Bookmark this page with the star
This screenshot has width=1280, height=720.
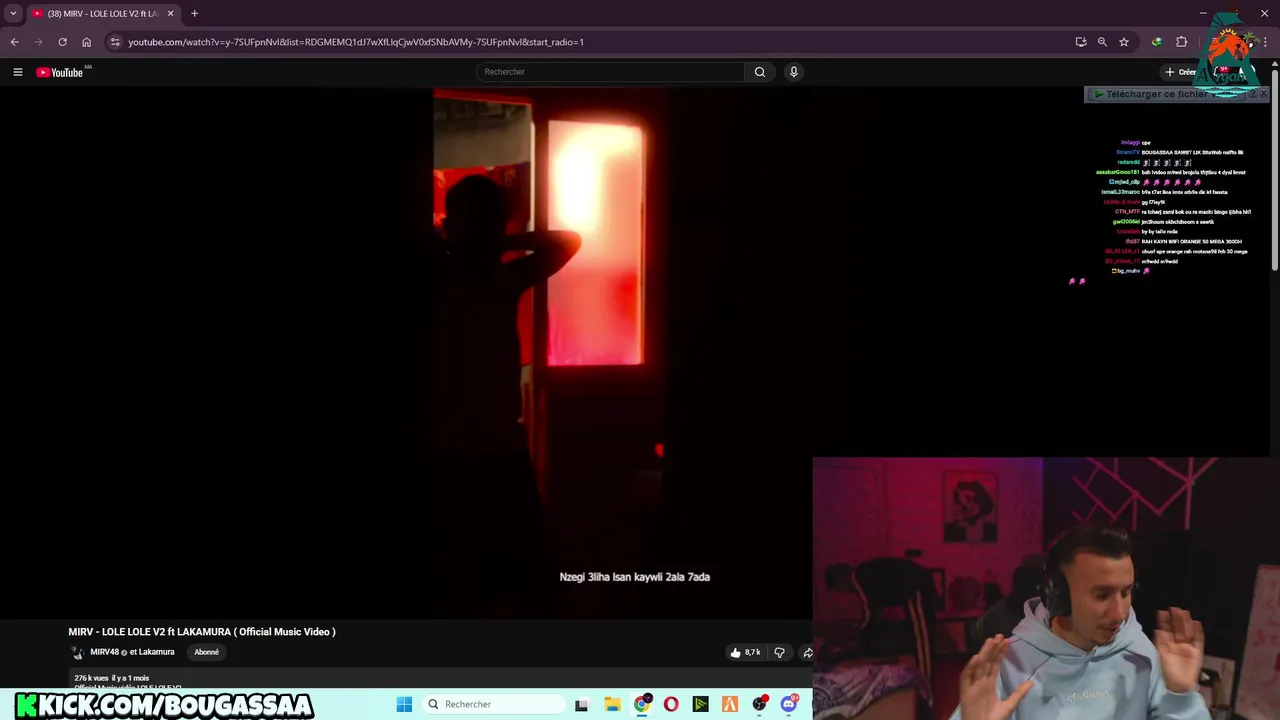[1124, 42]
